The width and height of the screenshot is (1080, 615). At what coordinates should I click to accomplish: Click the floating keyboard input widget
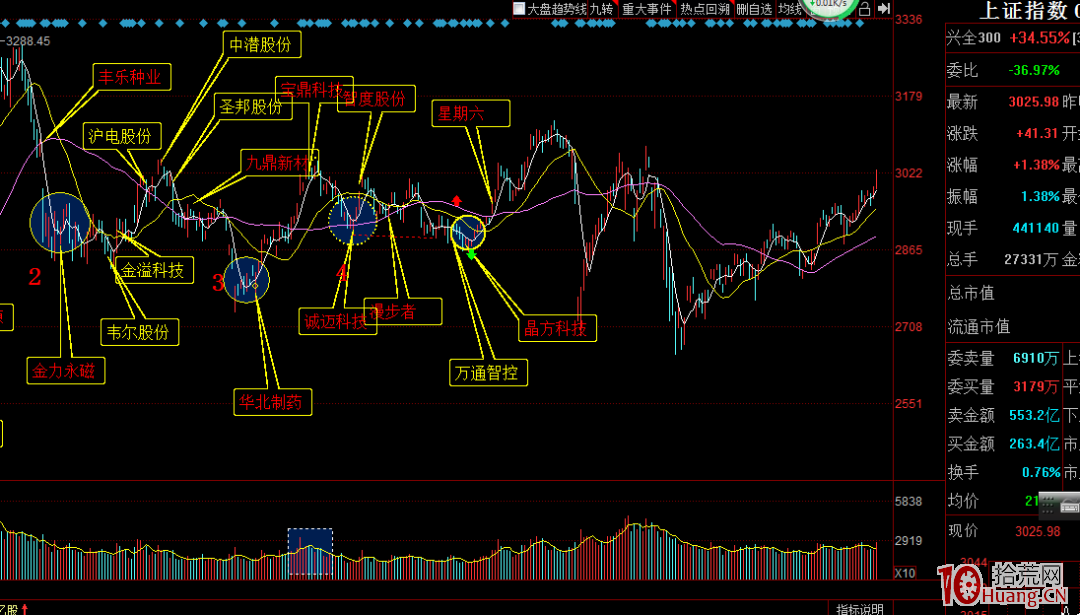1059,507
